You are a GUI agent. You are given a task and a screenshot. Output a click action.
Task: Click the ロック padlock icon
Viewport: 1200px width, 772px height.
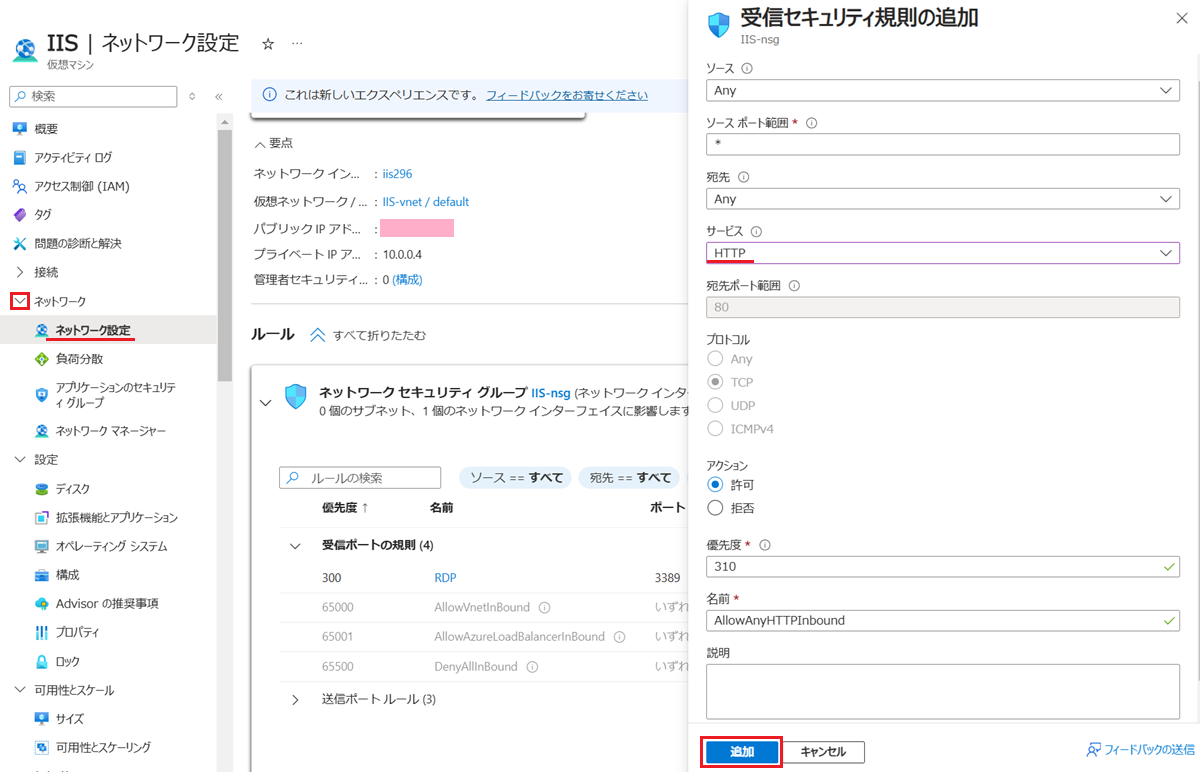[42, 661]
